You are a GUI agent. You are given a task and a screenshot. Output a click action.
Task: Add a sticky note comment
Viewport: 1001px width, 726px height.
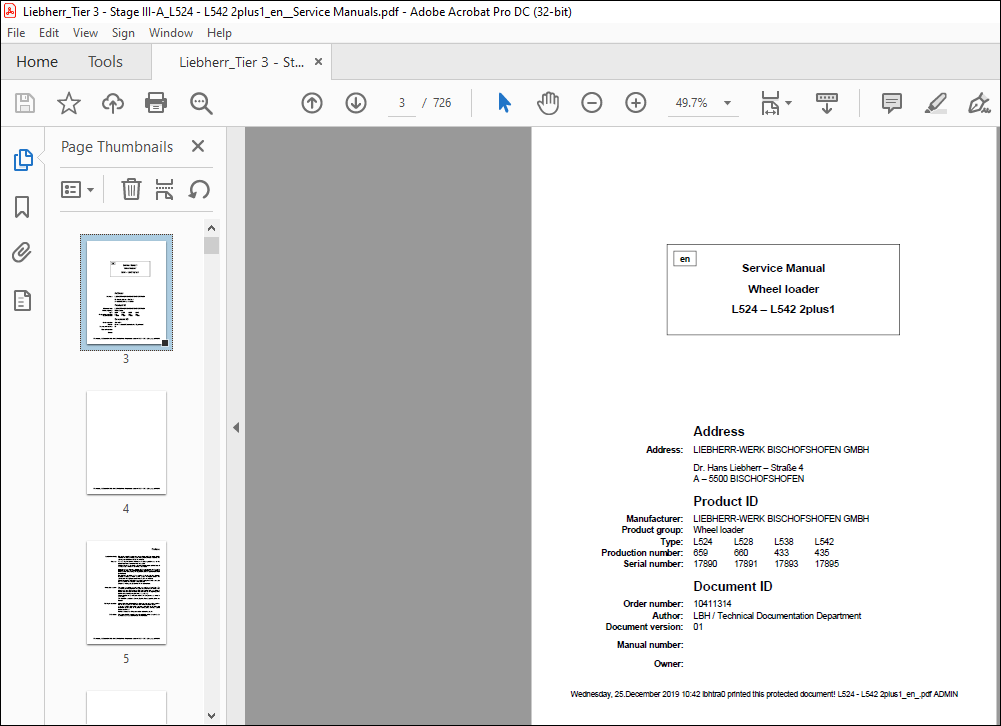coord(892,103)
